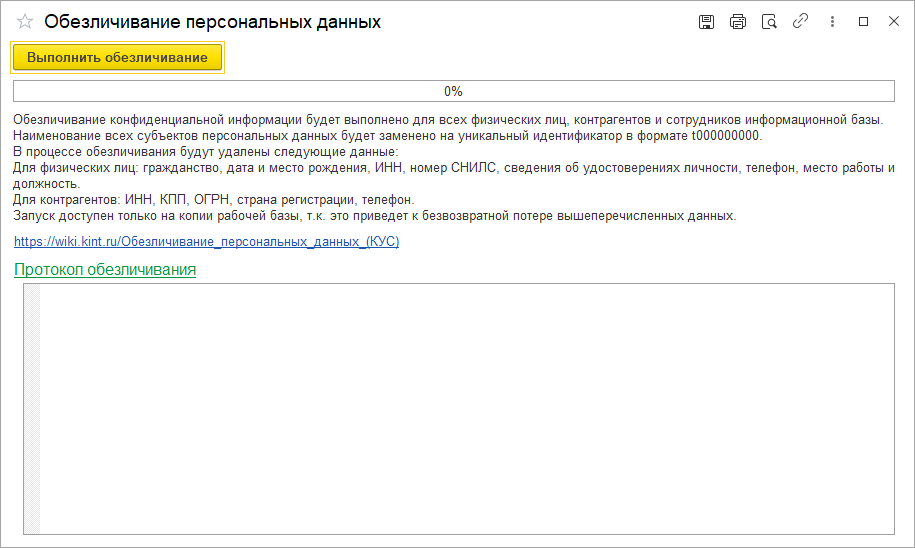Get link to this form icon

point(800,22)
